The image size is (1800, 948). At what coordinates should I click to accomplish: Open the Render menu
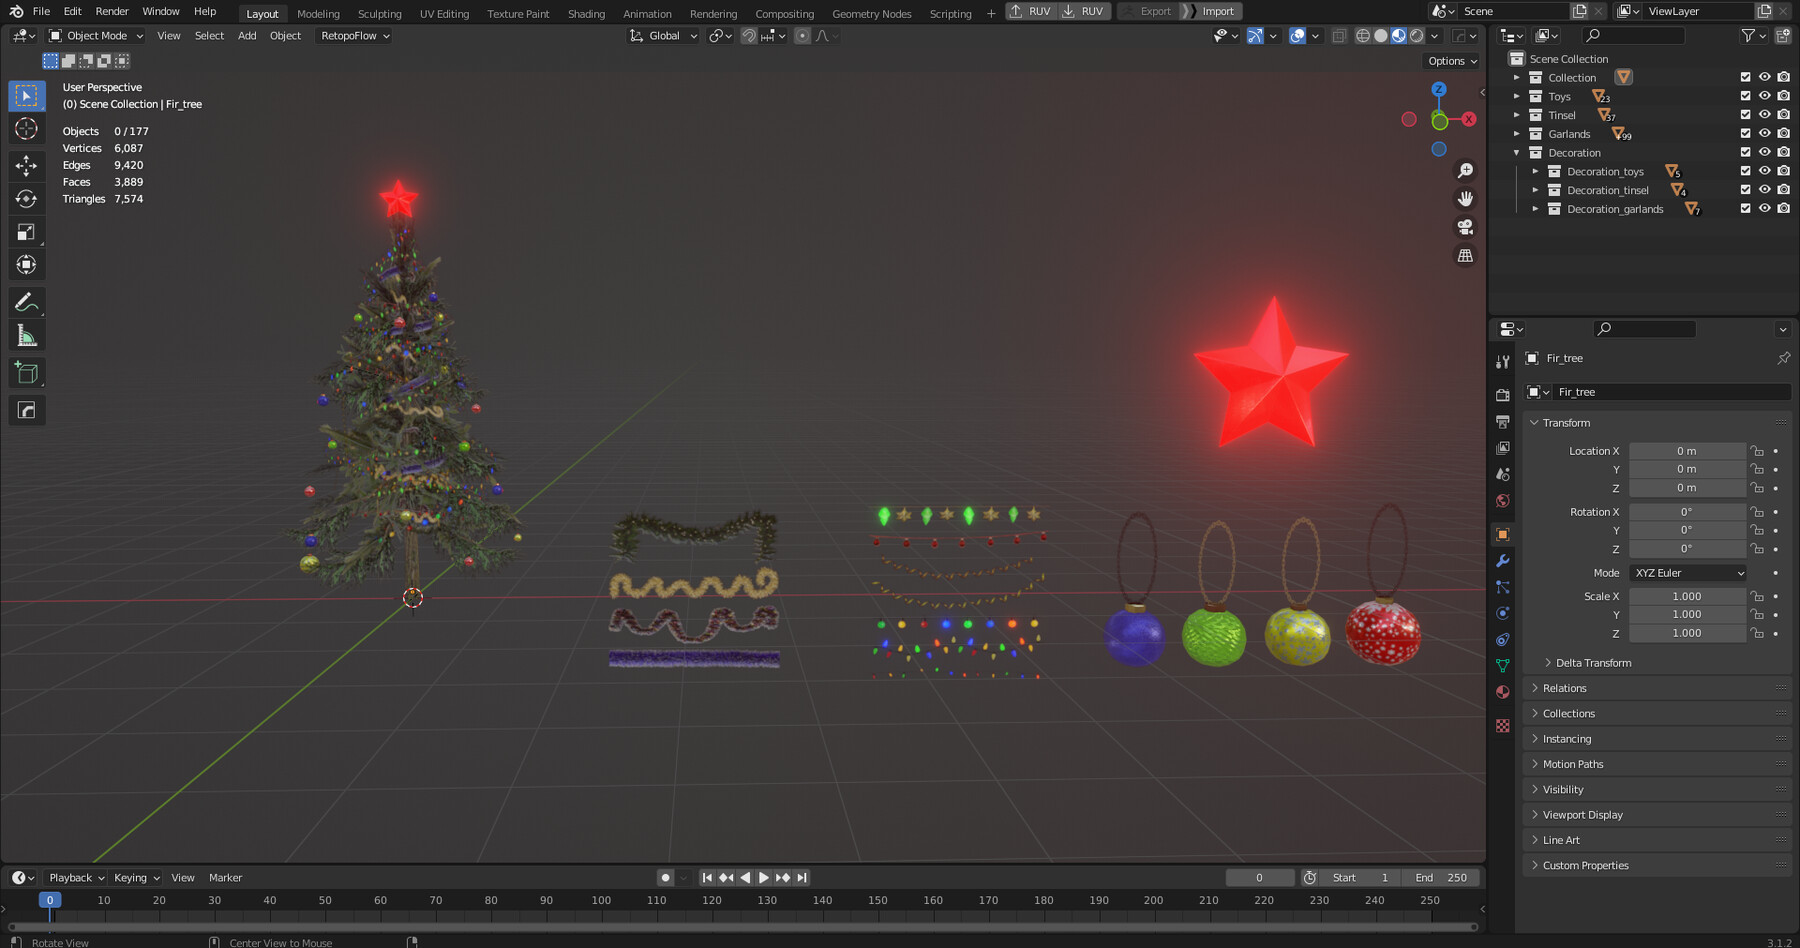(111, 11)
